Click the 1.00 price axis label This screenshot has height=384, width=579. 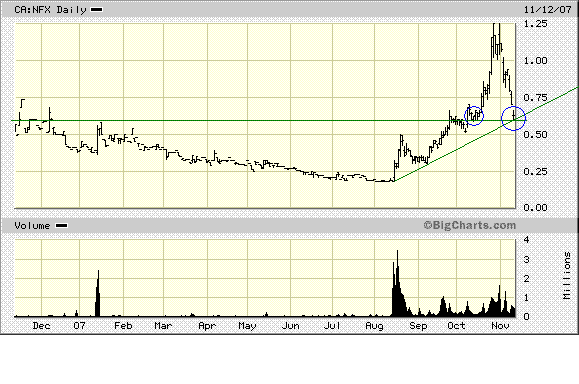[x=535, y=61]
